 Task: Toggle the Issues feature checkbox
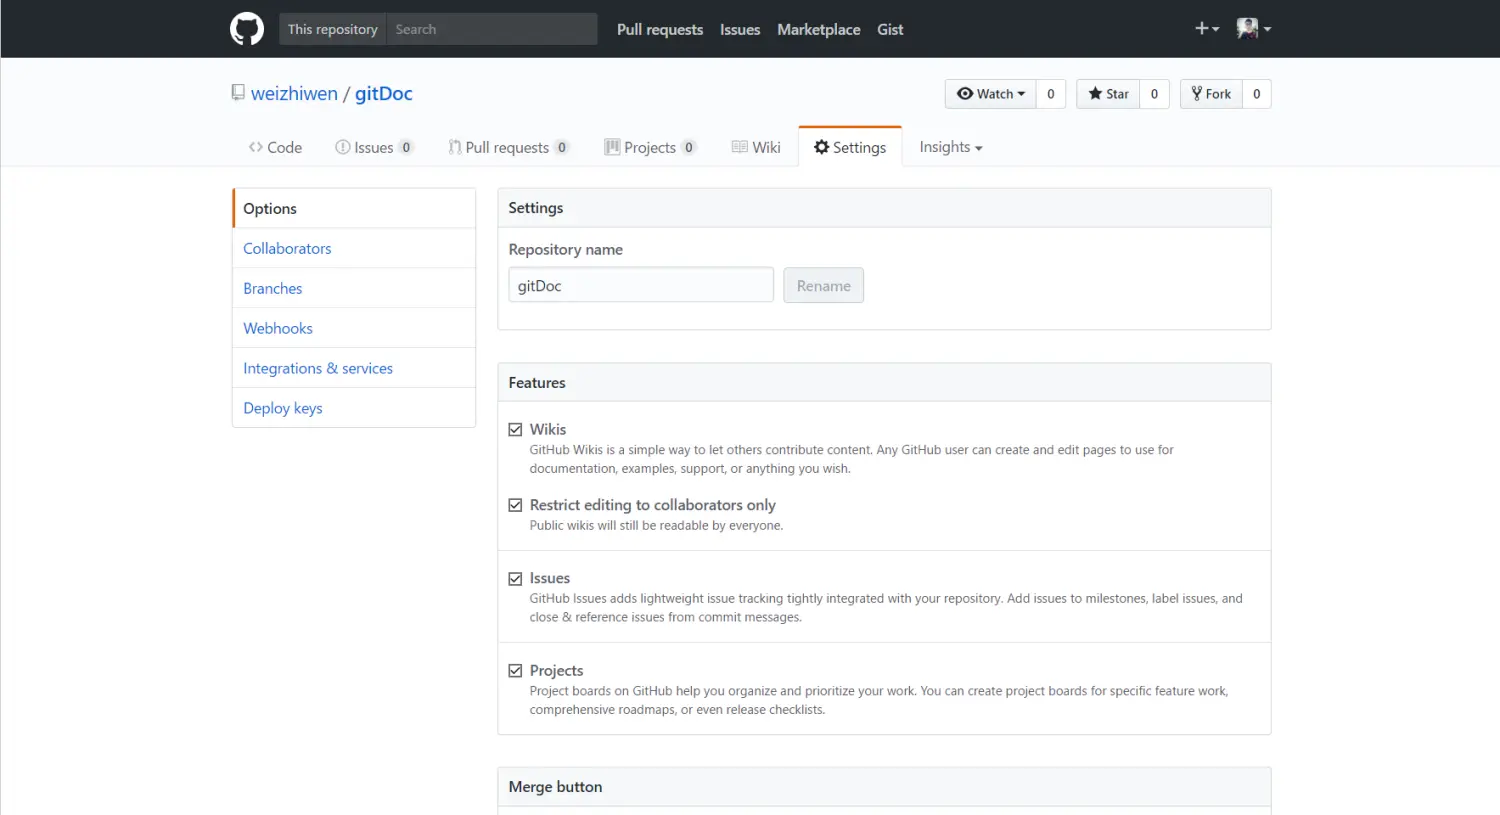click(x=515, y=578)
